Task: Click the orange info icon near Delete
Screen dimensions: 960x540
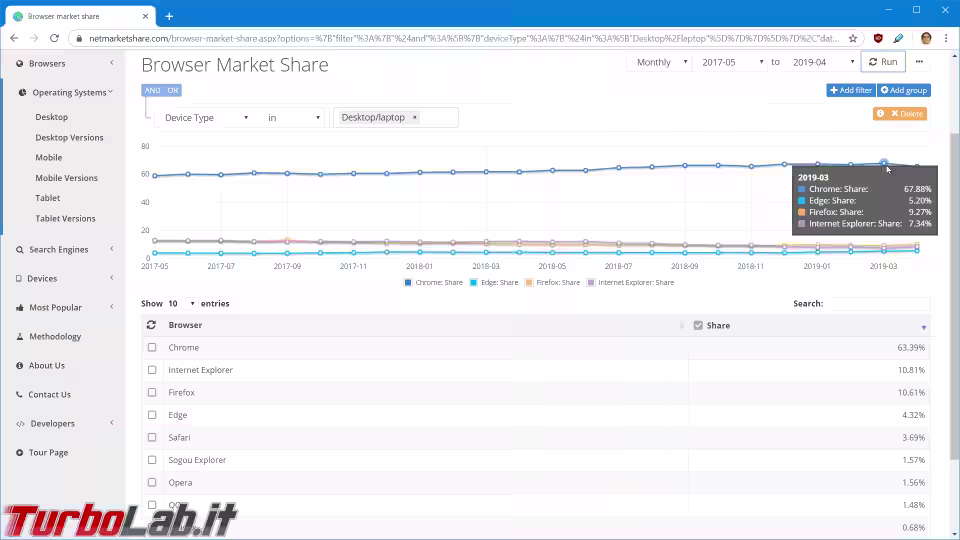Action: point(880,114)
